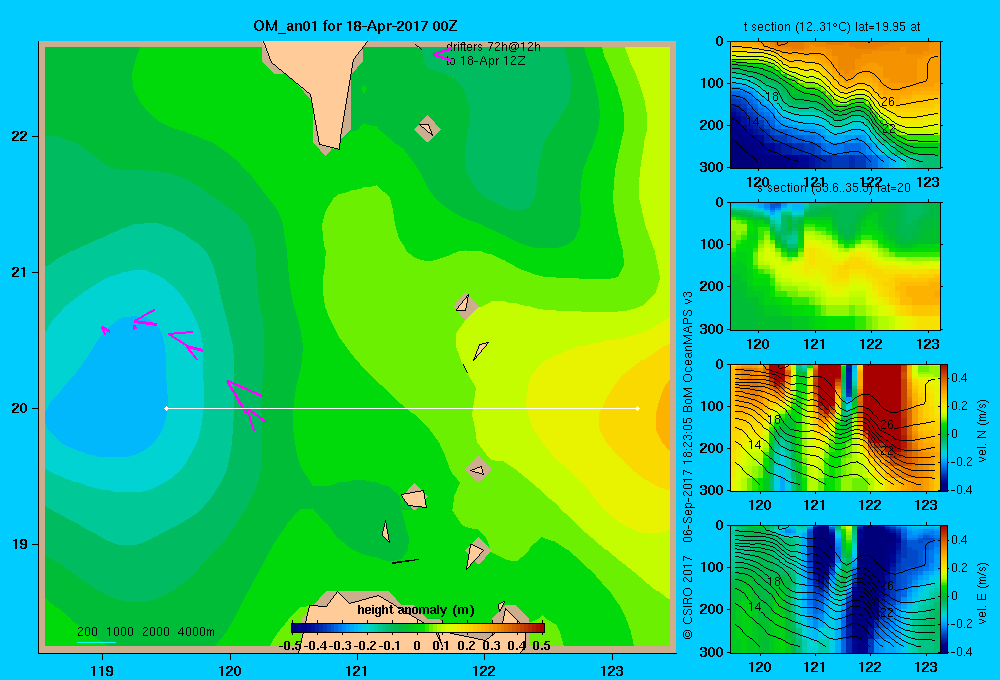Click the main map latitude tick label 21
The width and height of the screenshot is (1000, 680).
[20, 272]
